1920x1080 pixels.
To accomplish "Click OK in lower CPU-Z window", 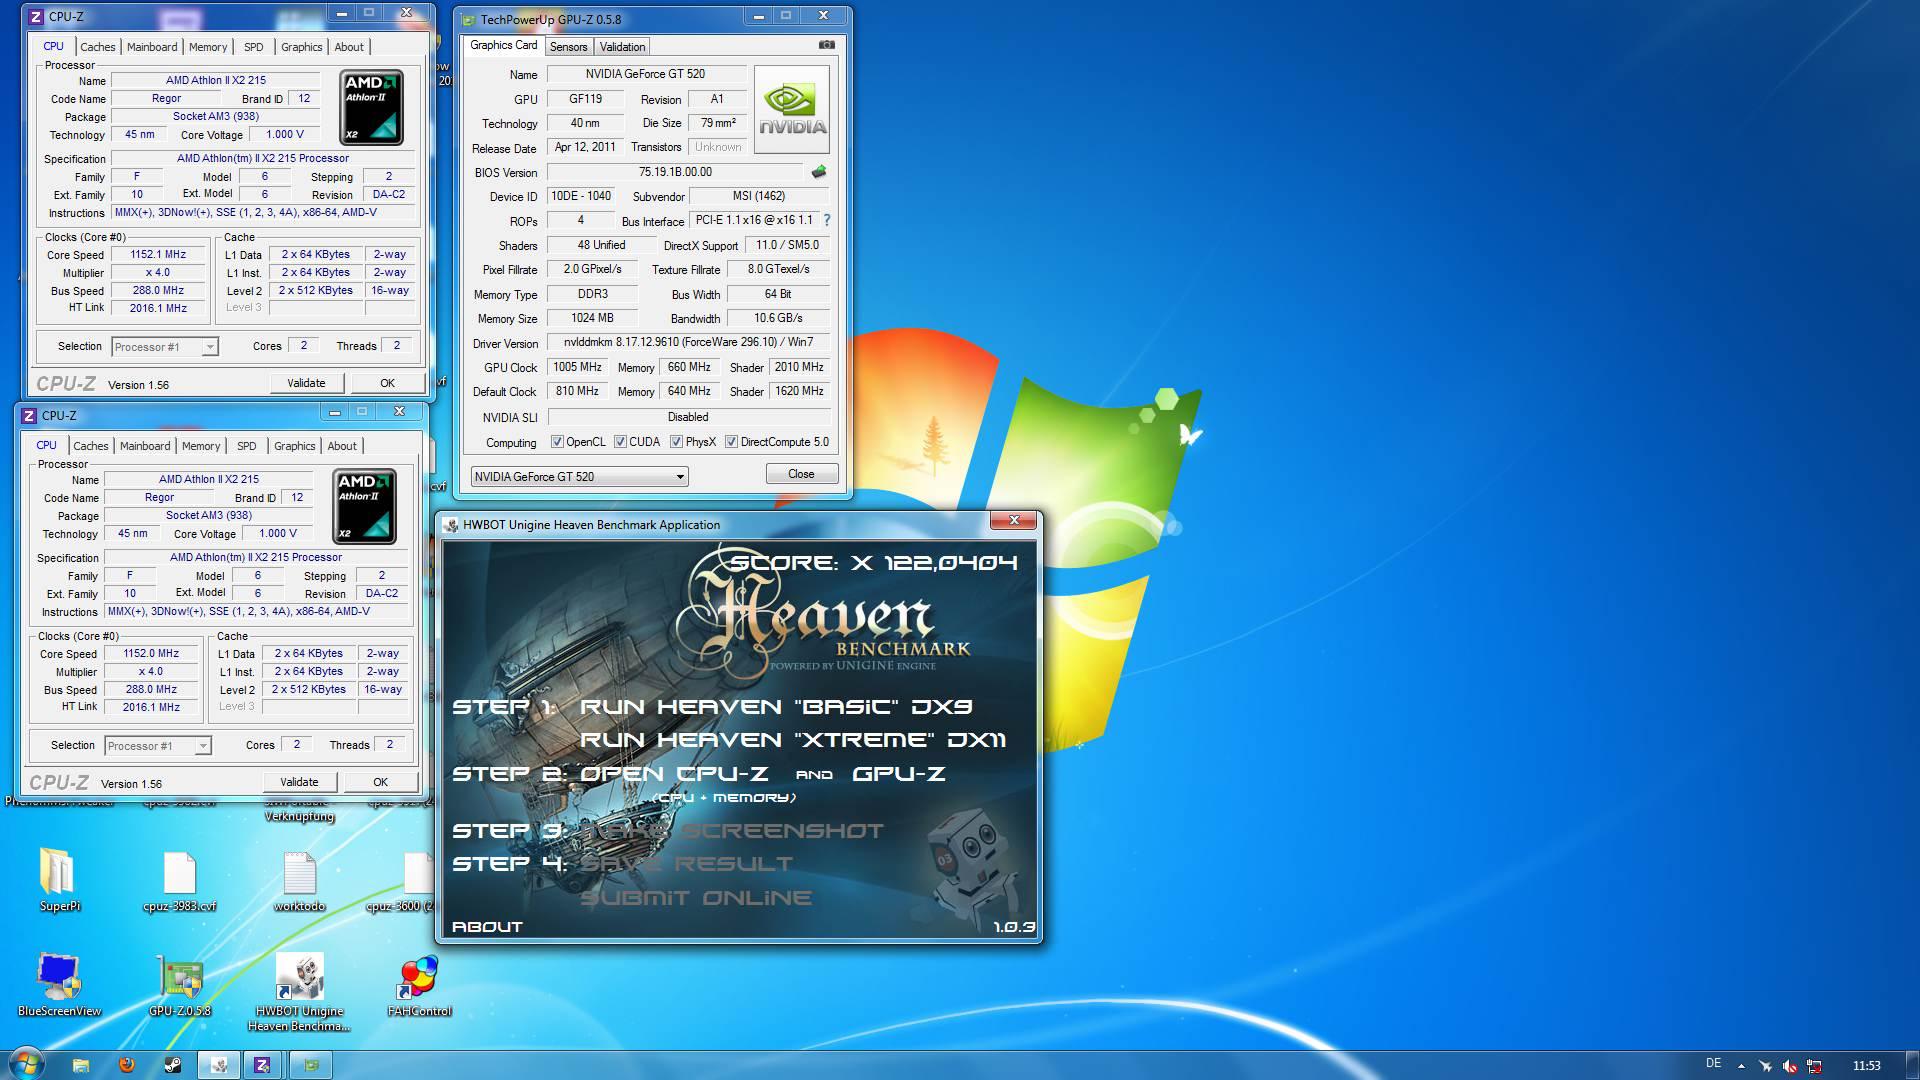I will coord(380,782).
